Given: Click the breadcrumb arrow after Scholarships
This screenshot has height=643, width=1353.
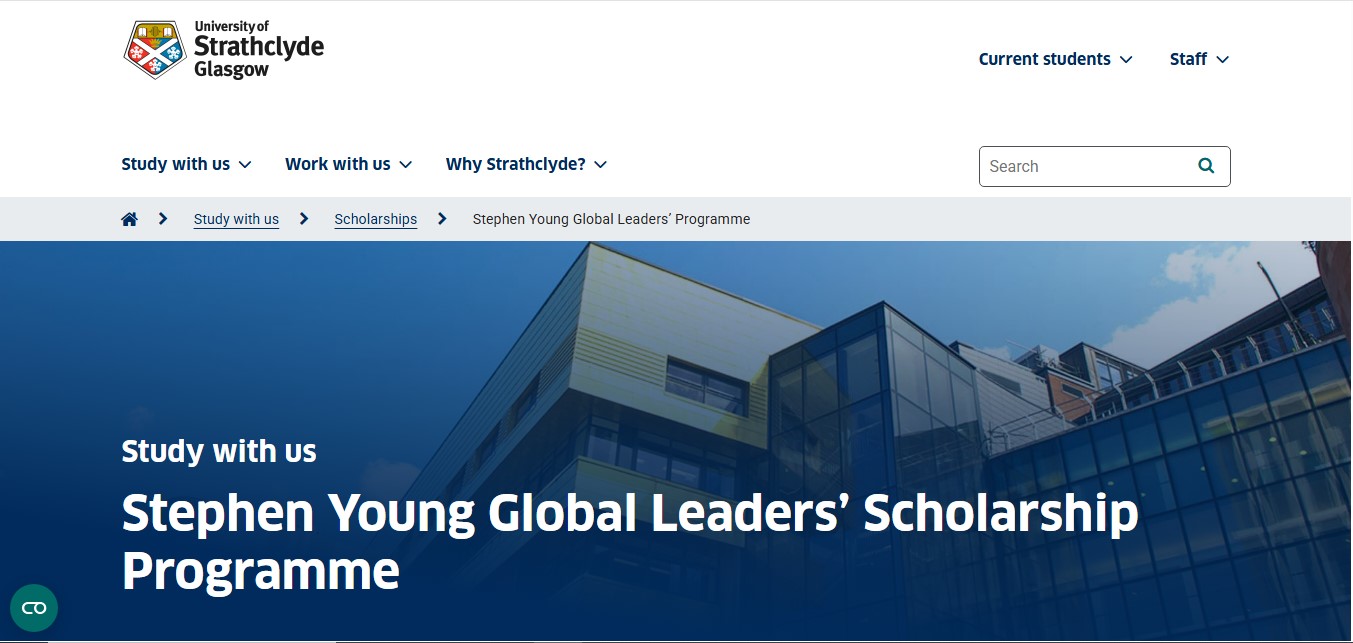Looking at the screenshot, I should tap(442, 219).
